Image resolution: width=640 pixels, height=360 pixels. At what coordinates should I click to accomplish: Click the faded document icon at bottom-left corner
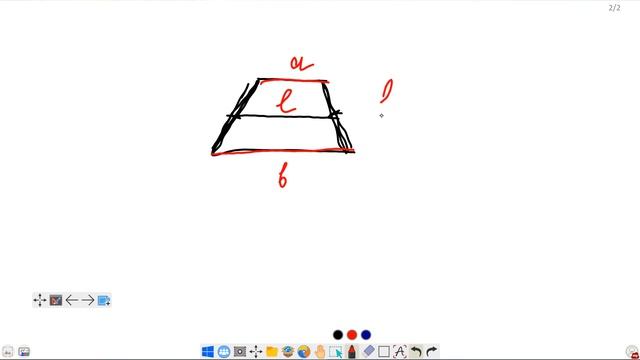click(x=8, y=351)
